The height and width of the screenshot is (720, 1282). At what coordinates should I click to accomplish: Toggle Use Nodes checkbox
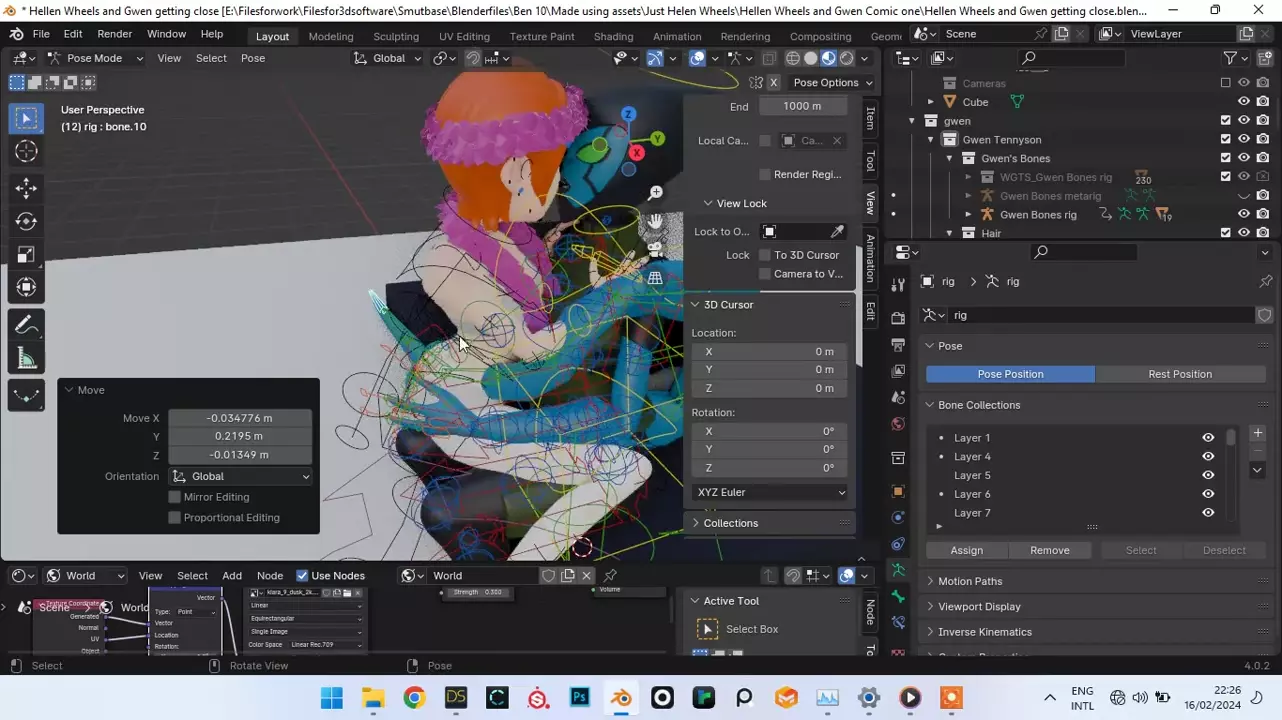[x=302, y=576]
